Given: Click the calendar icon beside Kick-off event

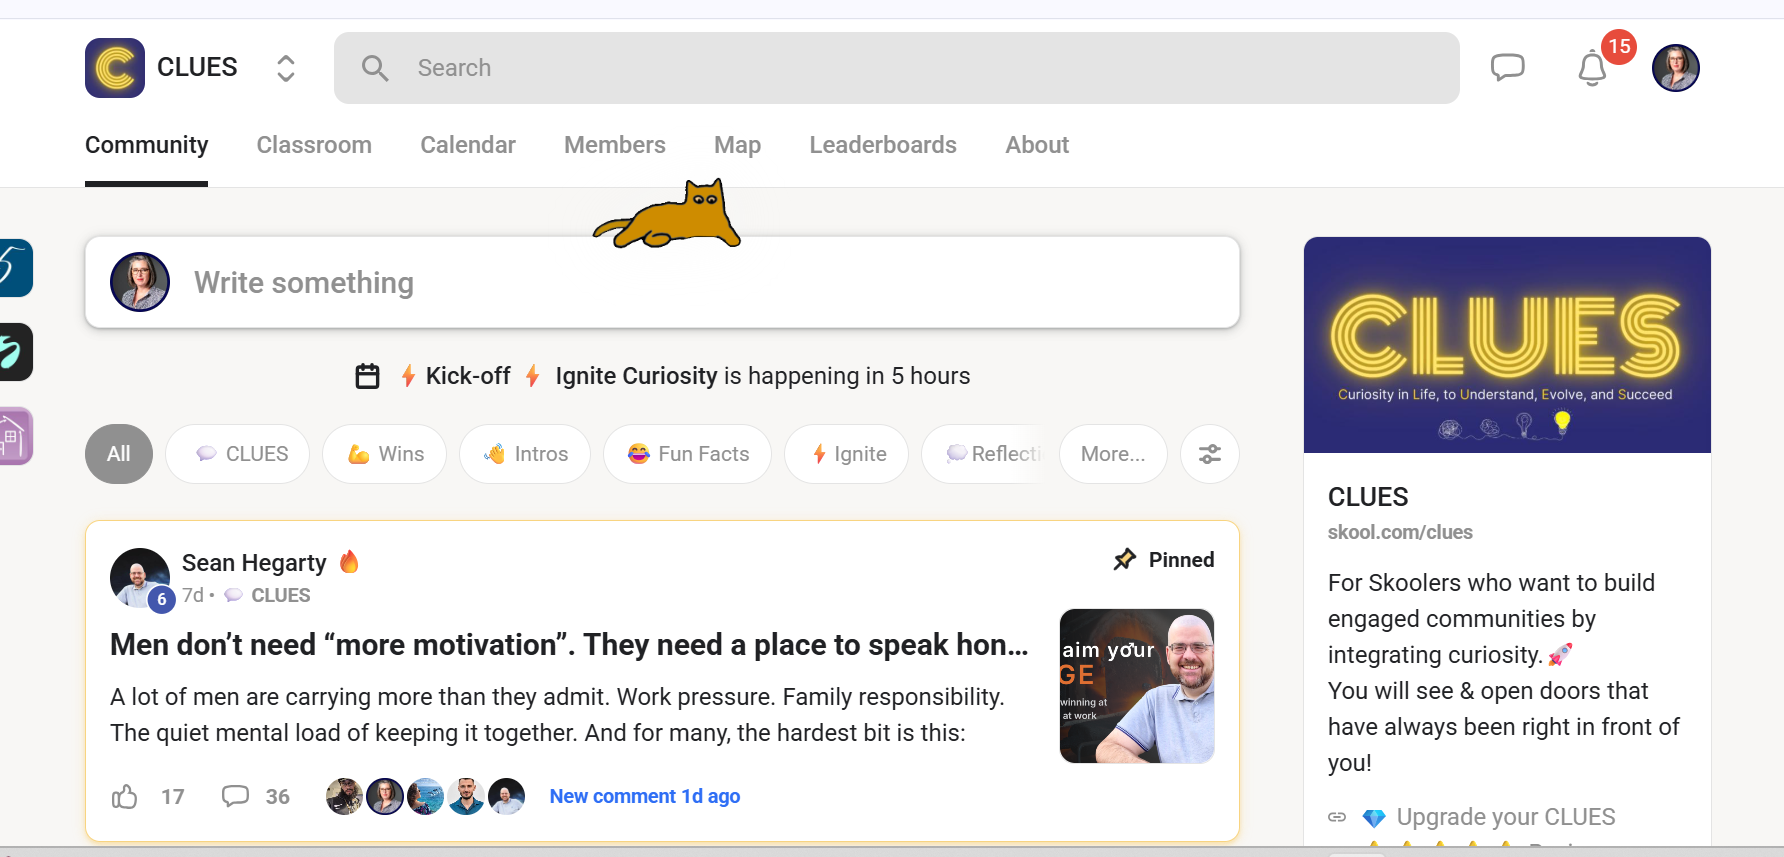Looking at the screenshot, I should (x=368, y=376).
